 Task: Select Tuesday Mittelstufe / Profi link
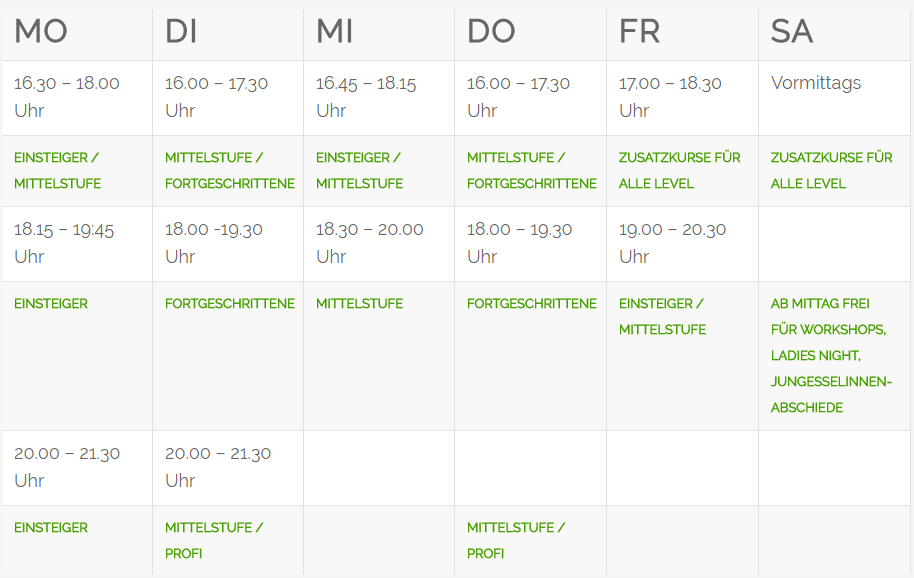[214, 540]
